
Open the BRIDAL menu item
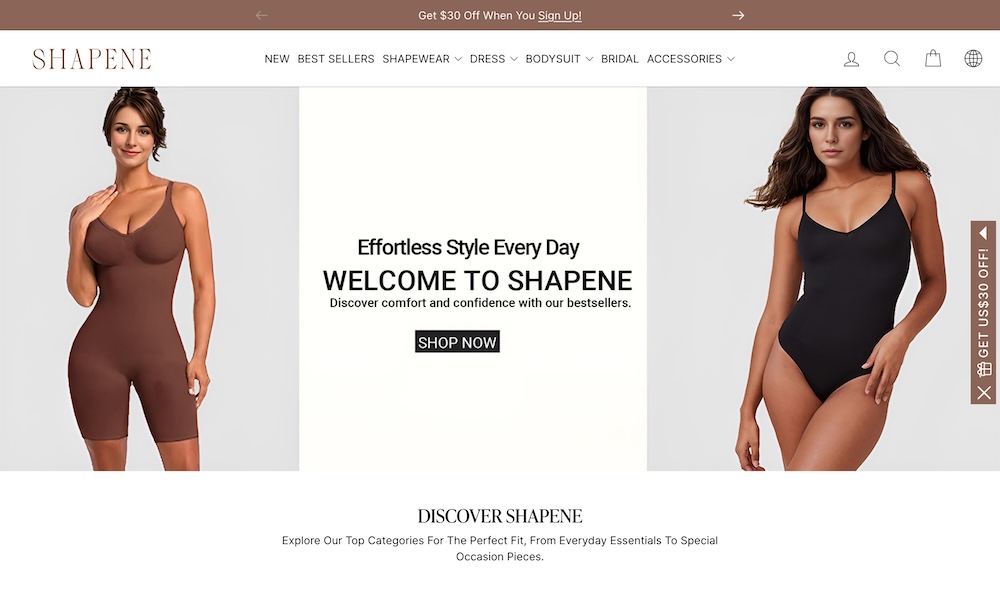point(620,59)
